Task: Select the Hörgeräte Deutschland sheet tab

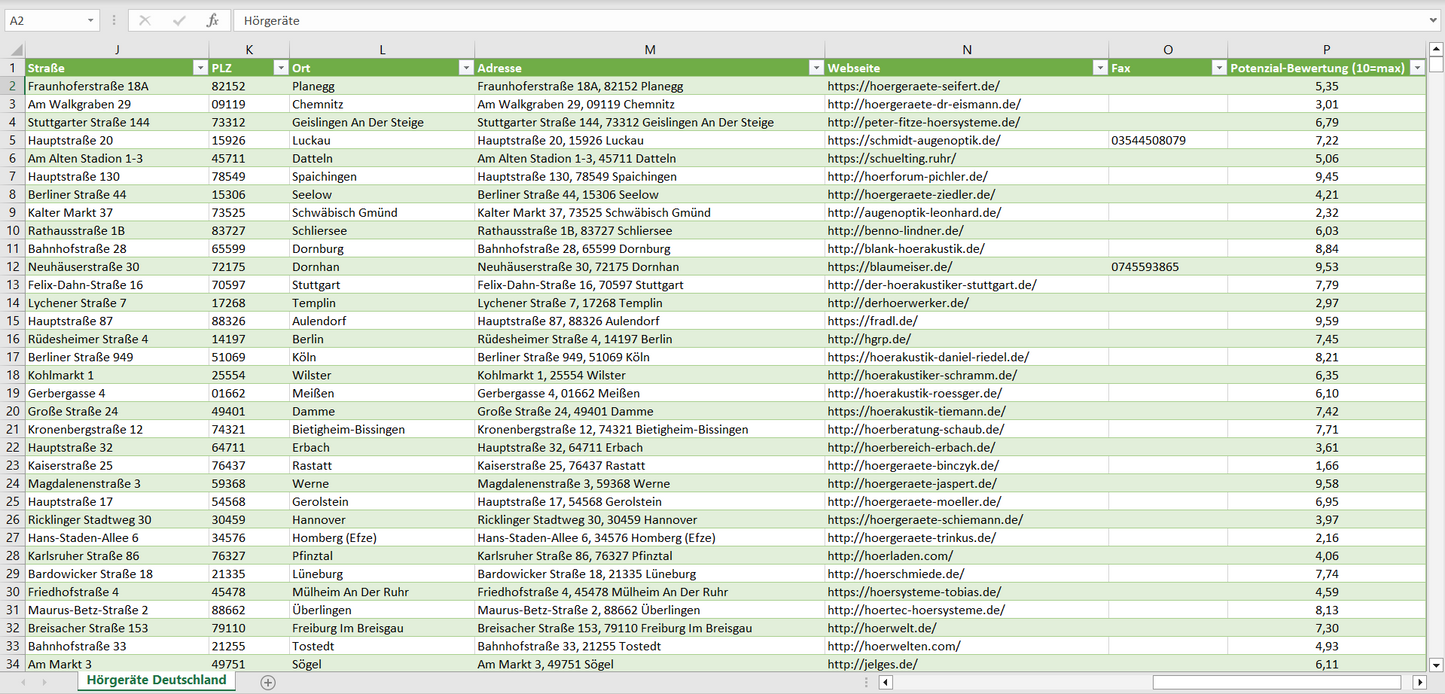Action: pos(156,680)
